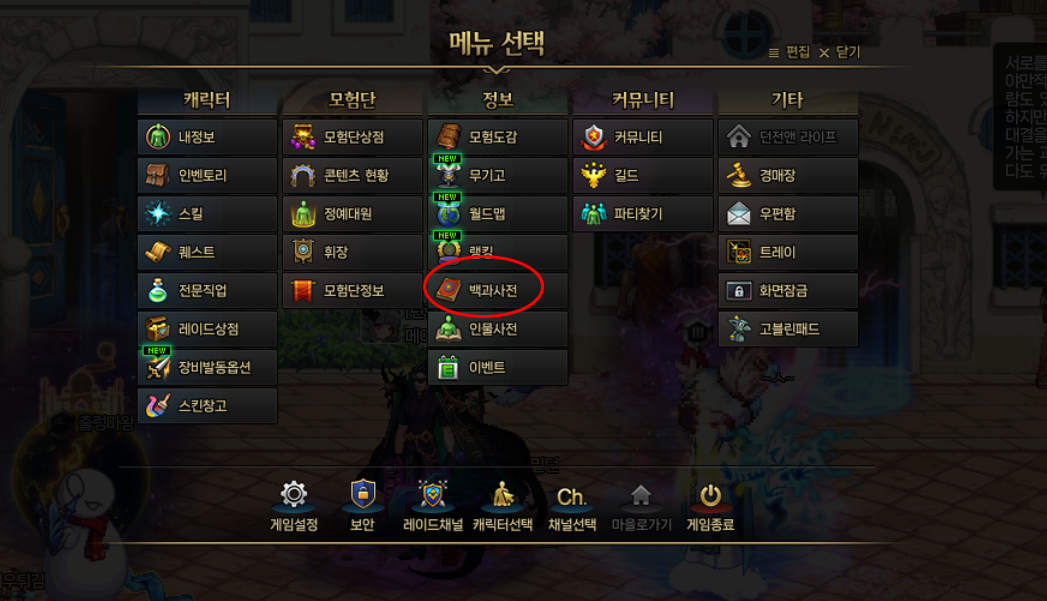The height and width of the screenshot is (601, 1047).
Task: Click the 경매장 gavel icon
Action: click(x=739, y=175)
